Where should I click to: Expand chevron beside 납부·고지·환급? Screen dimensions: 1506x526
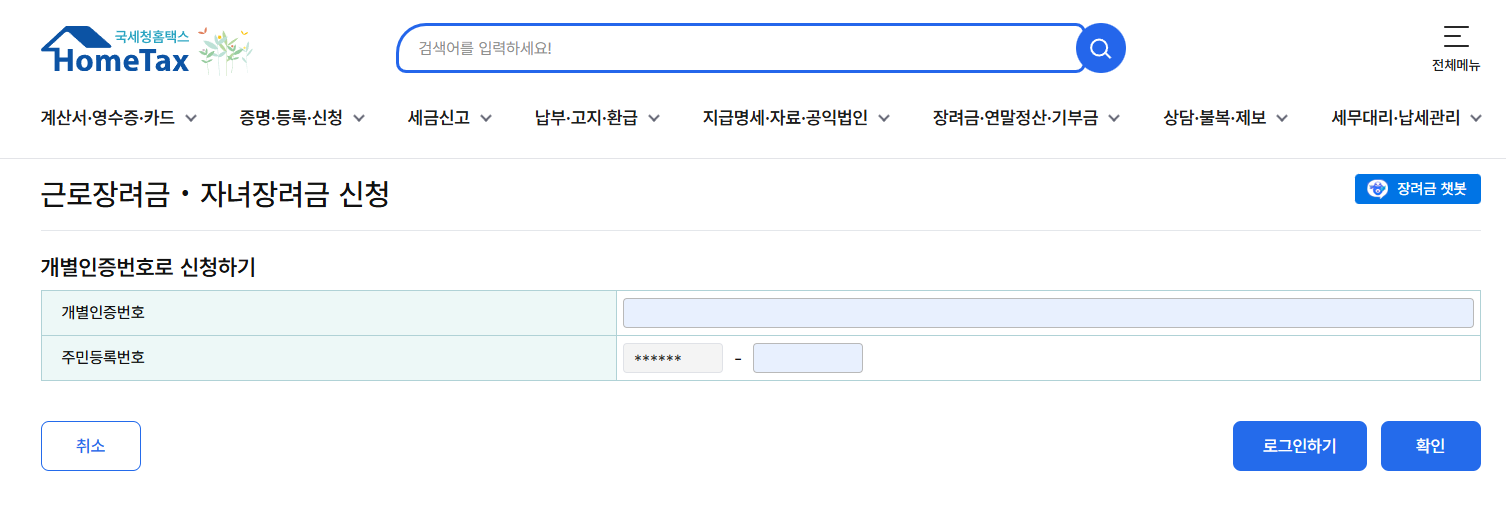(654, 118)
